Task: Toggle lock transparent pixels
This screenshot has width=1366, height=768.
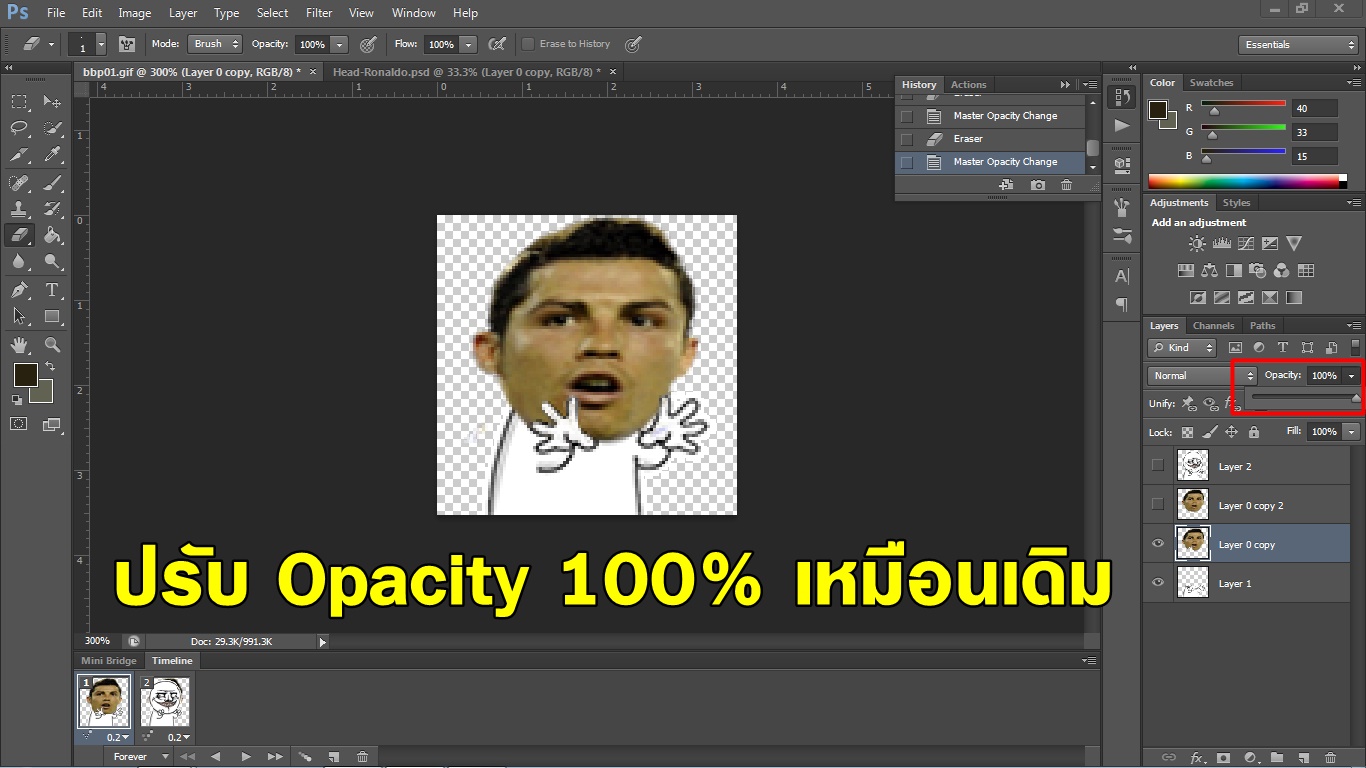Action: [1187, 432]
